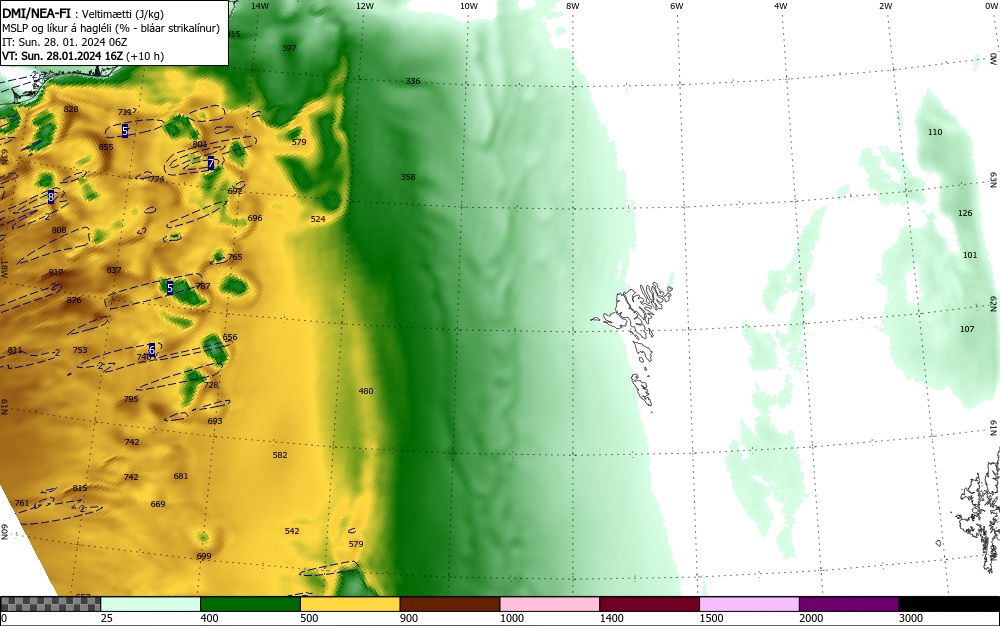Viewport: 1000px width, 626px height.
Task: Click the '2W' longitude label
Action: (885, 6)
